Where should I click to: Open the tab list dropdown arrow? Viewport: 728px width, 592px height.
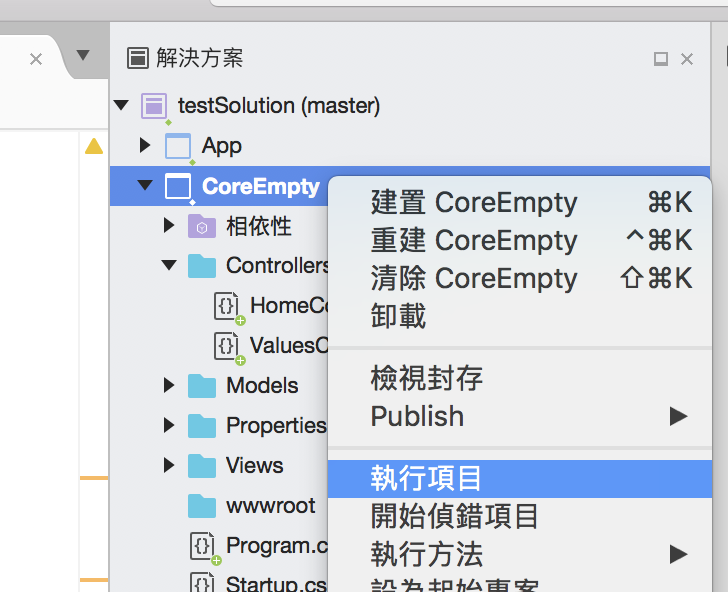(x=83, y=55)
